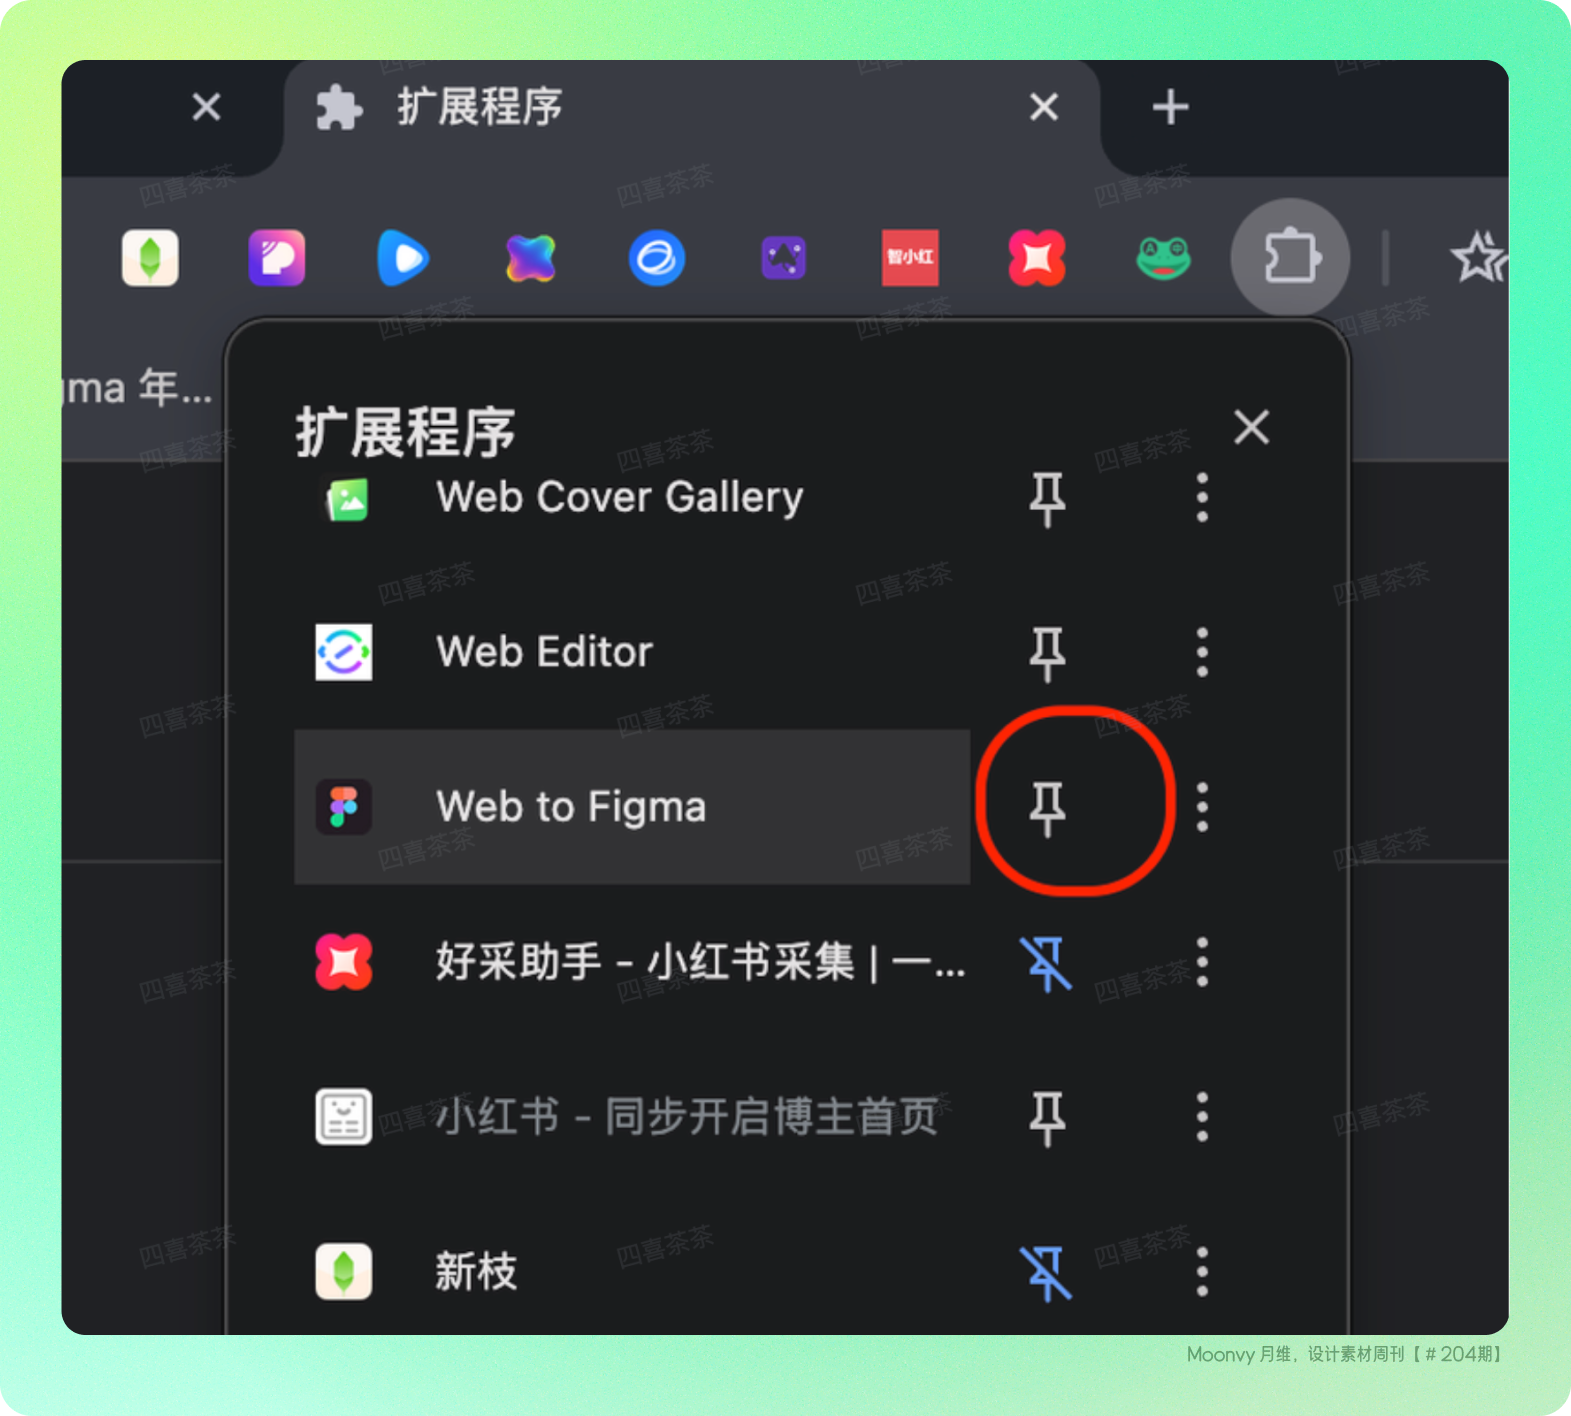1571x1416 pixels.
Task: Click the red 智小红 extension icon
Action: point(910,258)
